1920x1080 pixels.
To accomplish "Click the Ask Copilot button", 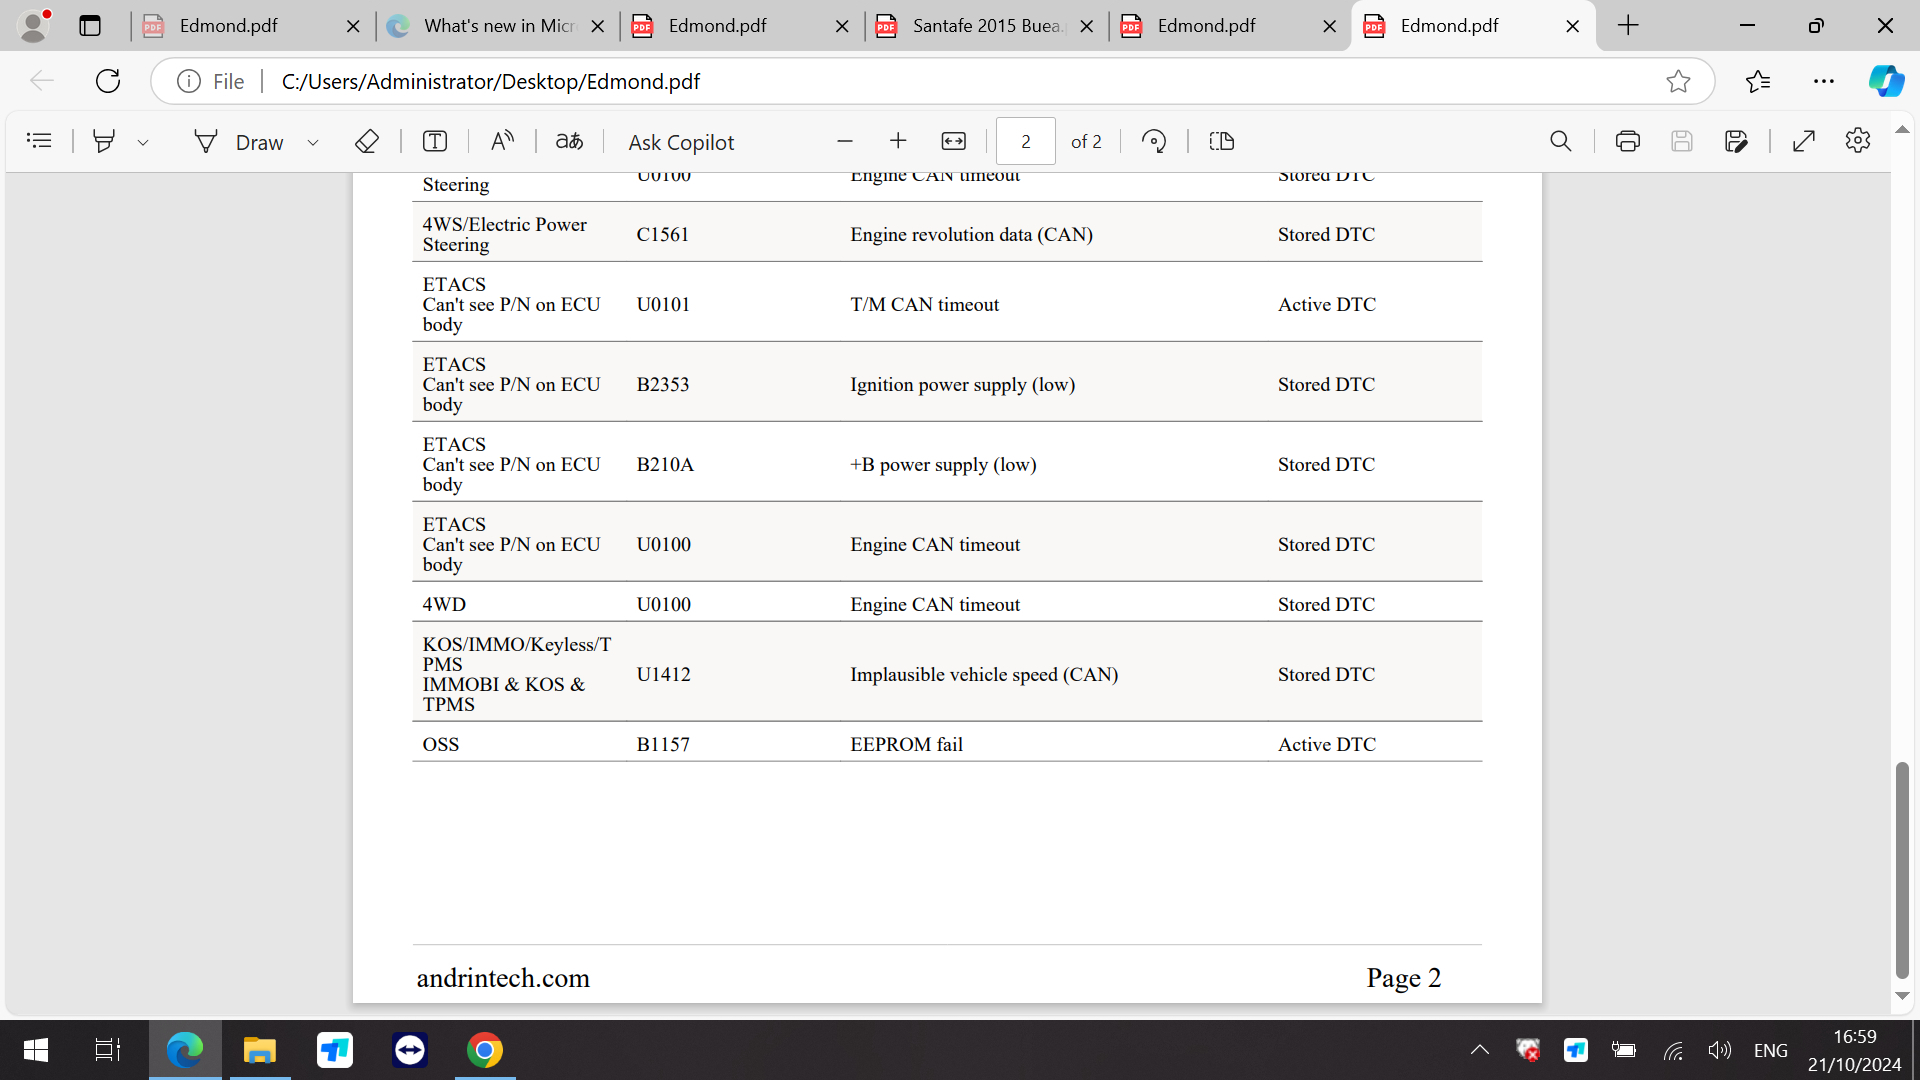I will point(681,142).
